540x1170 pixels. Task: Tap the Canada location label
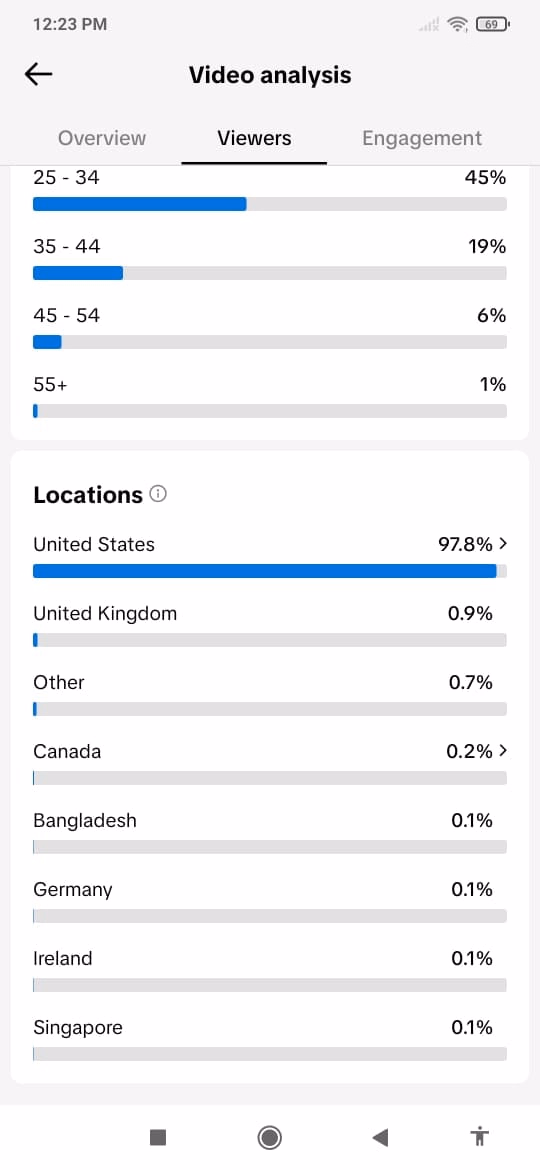coord(67,751)
